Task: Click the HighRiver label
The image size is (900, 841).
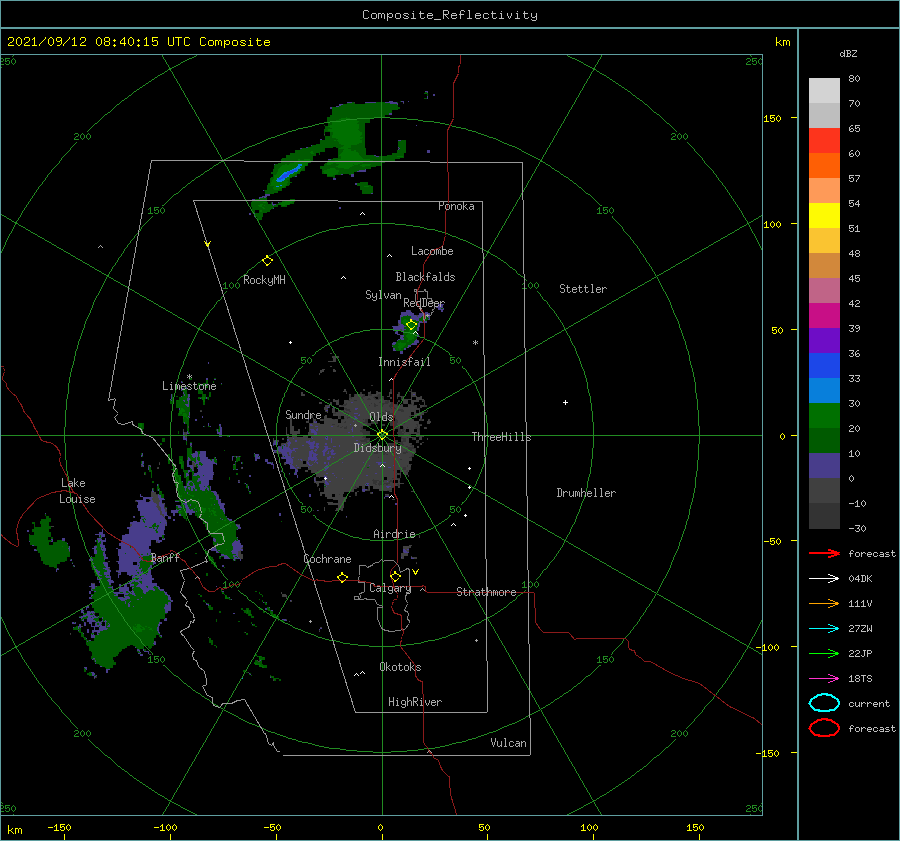Action: click(415, 702)
